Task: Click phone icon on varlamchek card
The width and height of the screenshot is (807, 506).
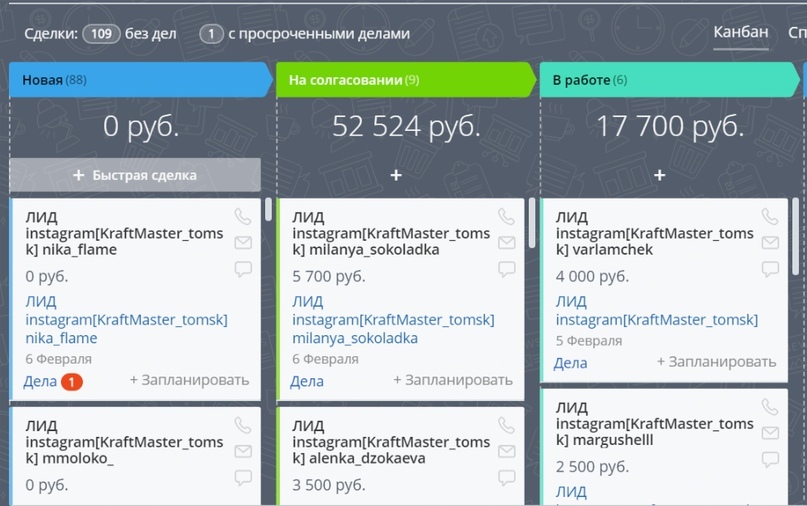Action: pyautogui.click(x=770, y=216)
